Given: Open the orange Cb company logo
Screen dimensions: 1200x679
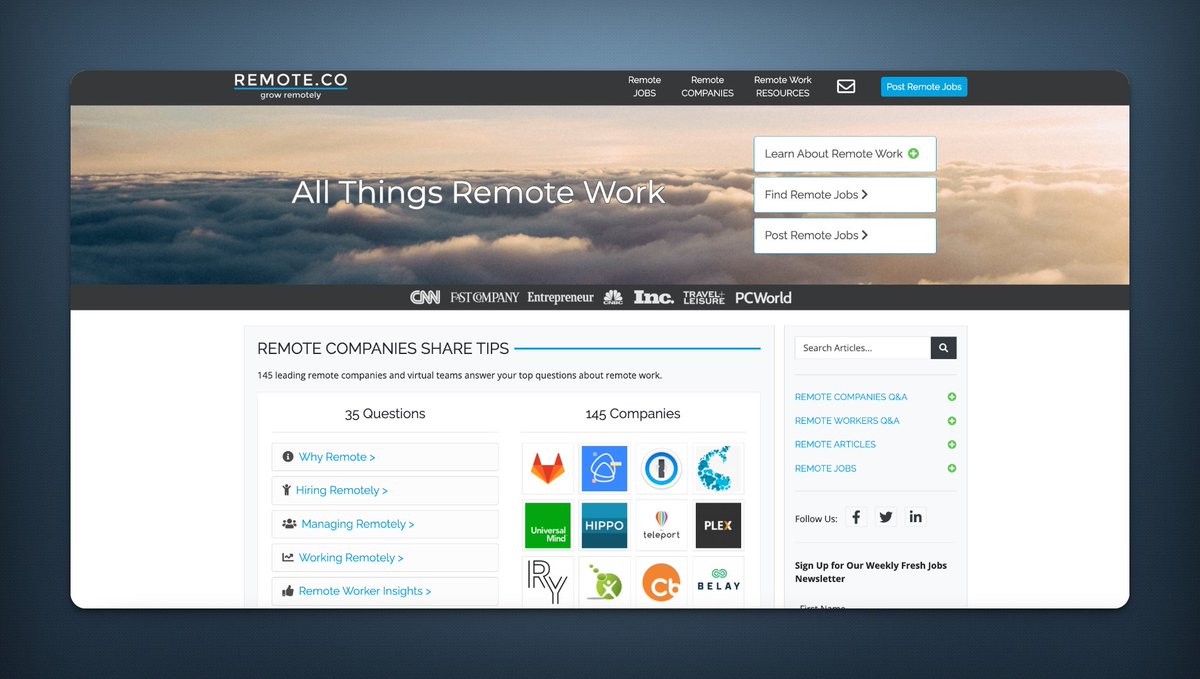Looking at the screenshot, I should (x=661, y=582).
